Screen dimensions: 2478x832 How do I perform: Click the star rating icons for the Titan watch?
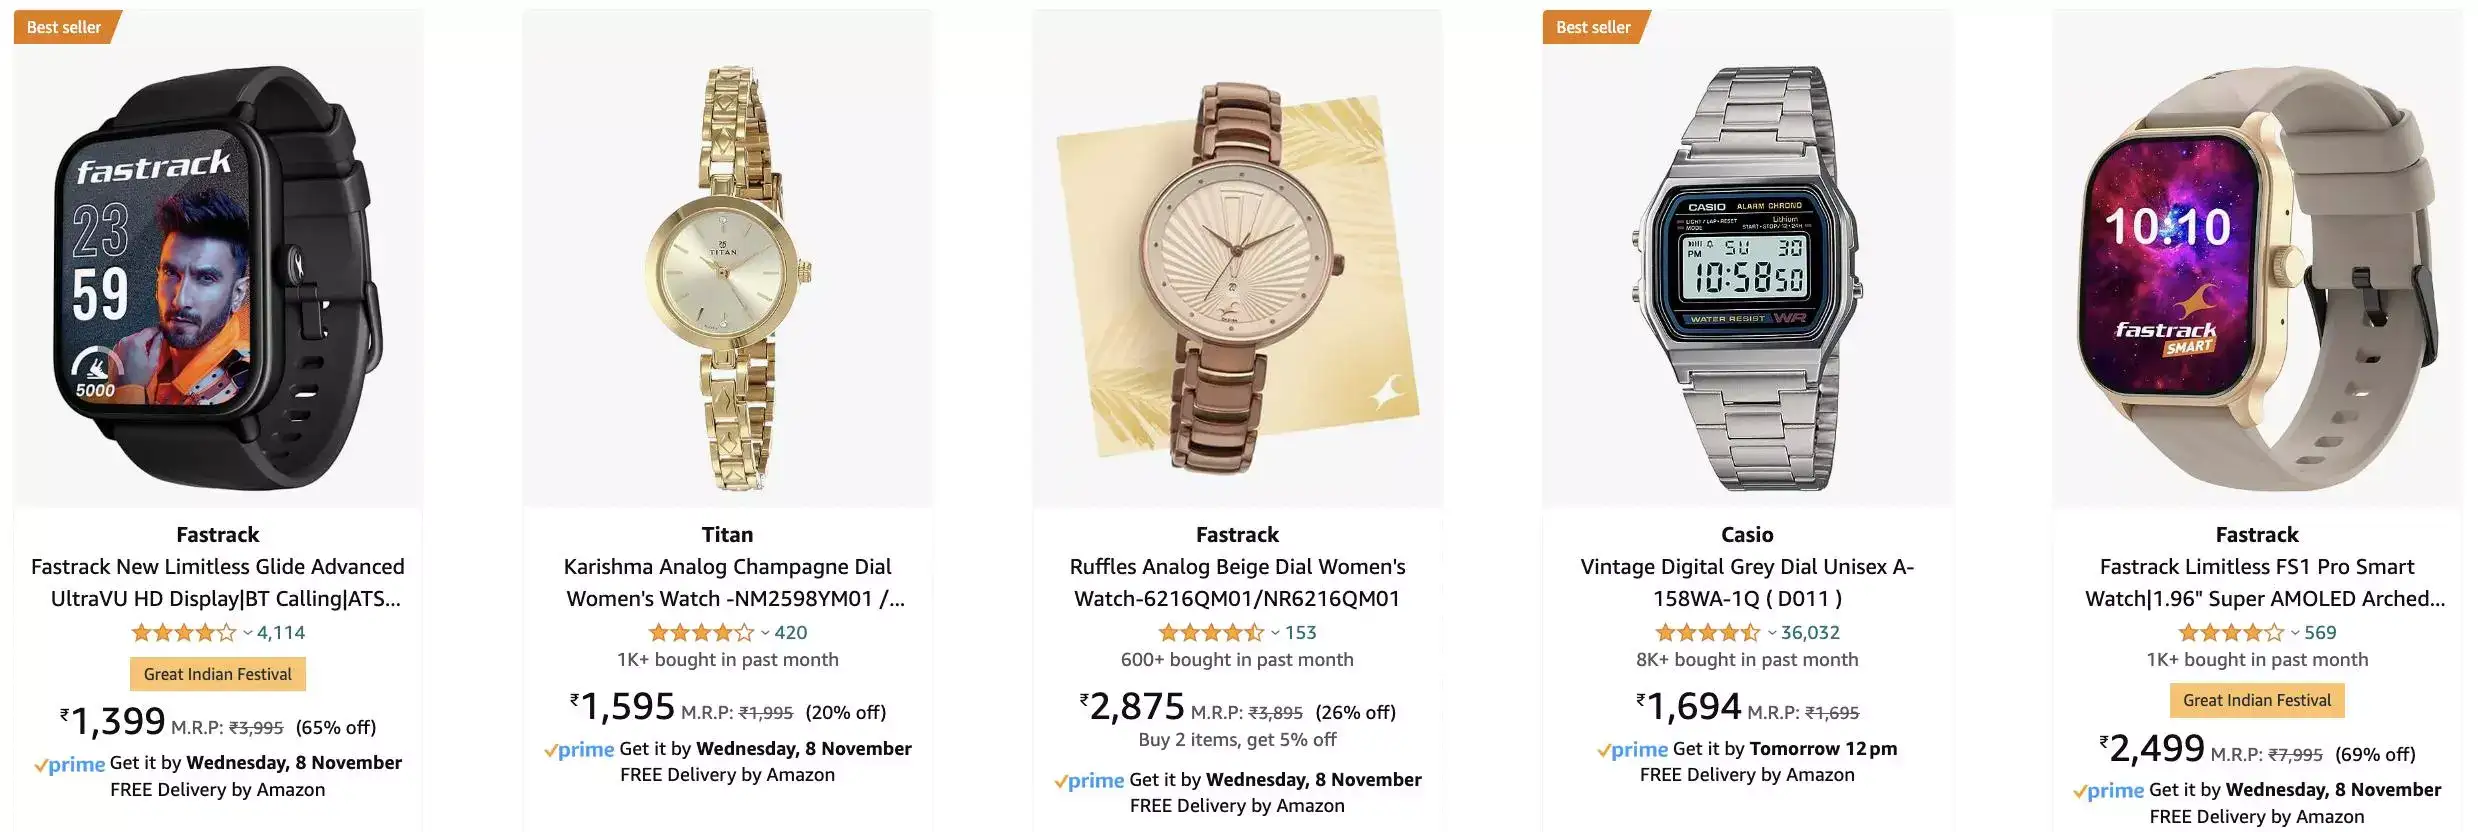pos(702,632)
